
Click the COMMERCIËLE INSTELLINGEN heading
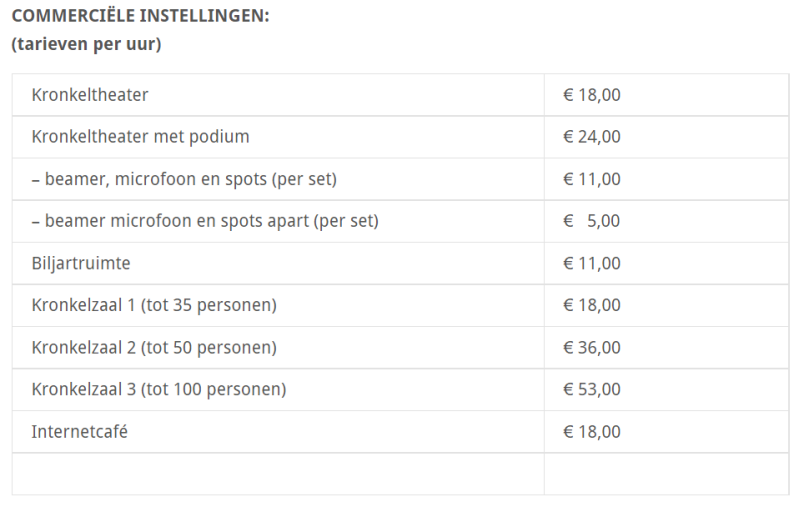click(x=141, y=18)
